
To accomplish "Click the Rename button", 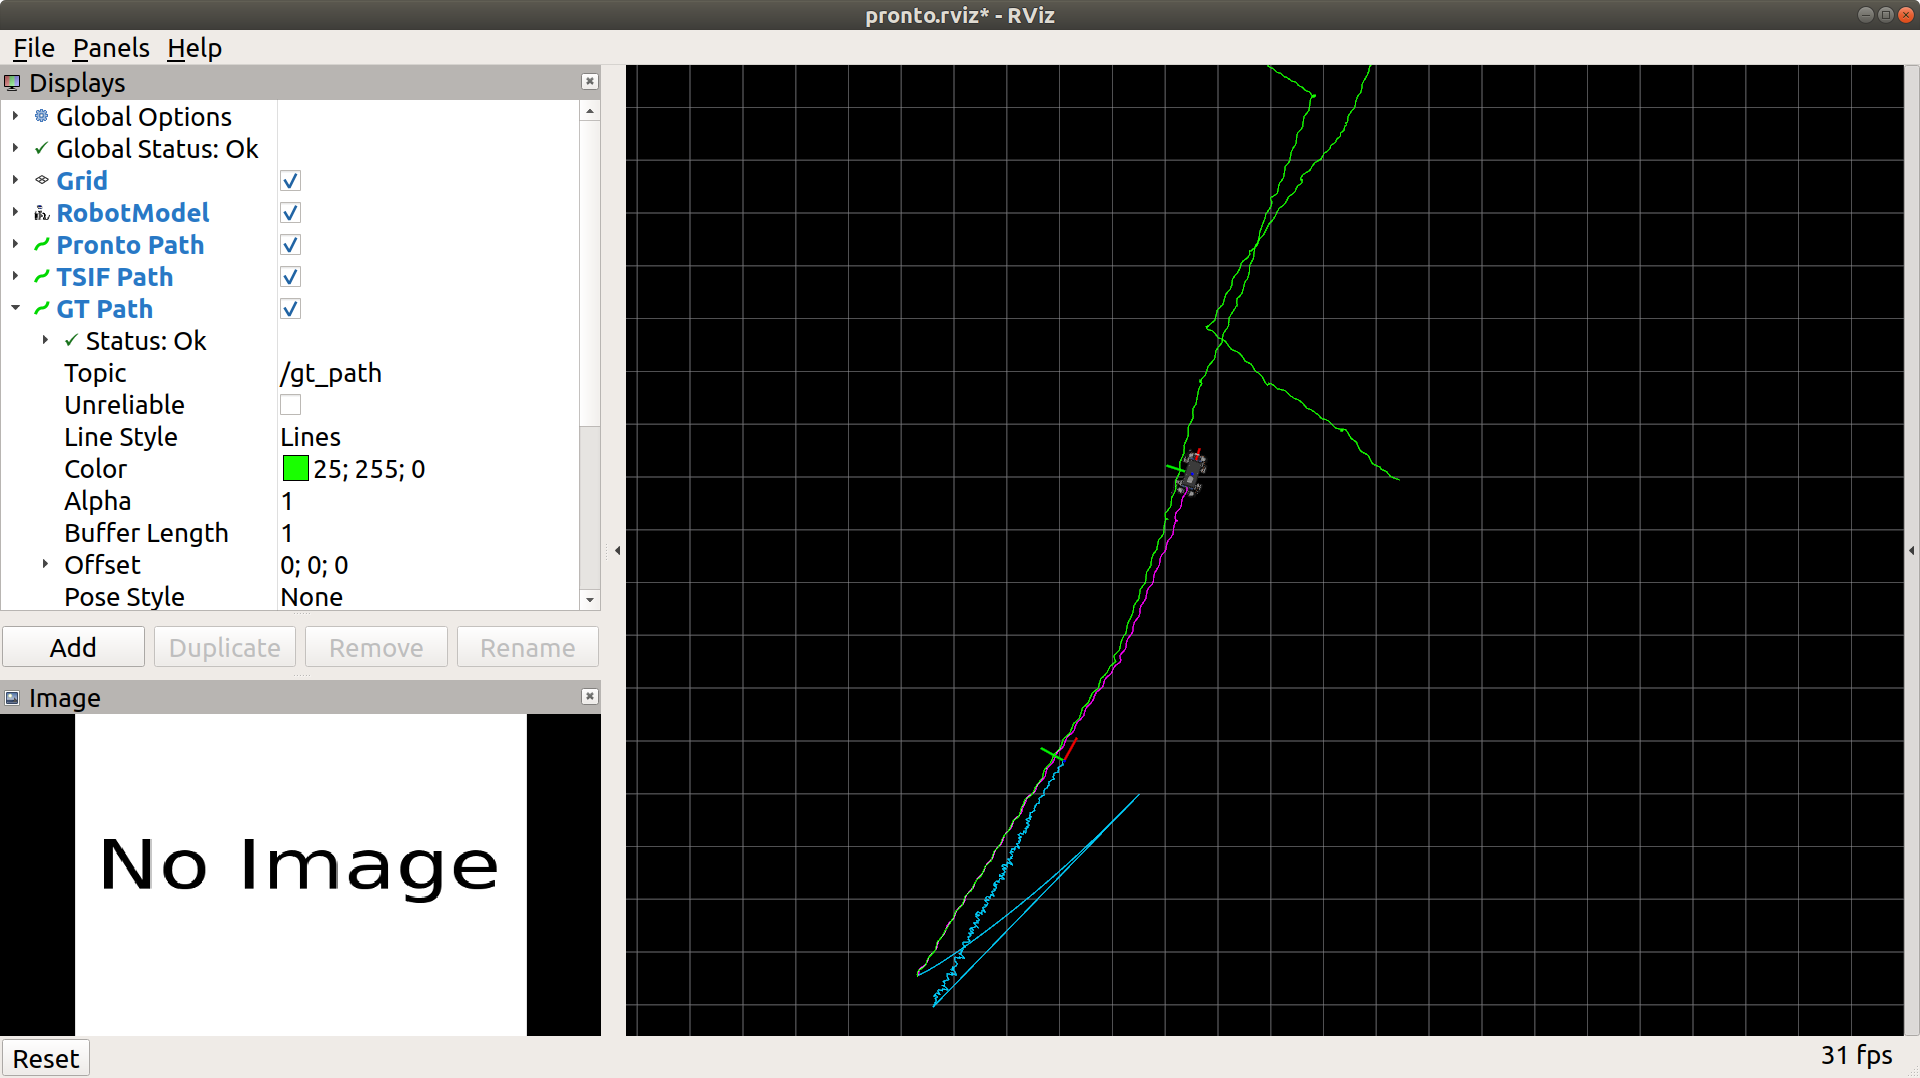I will tap(527, 647).
